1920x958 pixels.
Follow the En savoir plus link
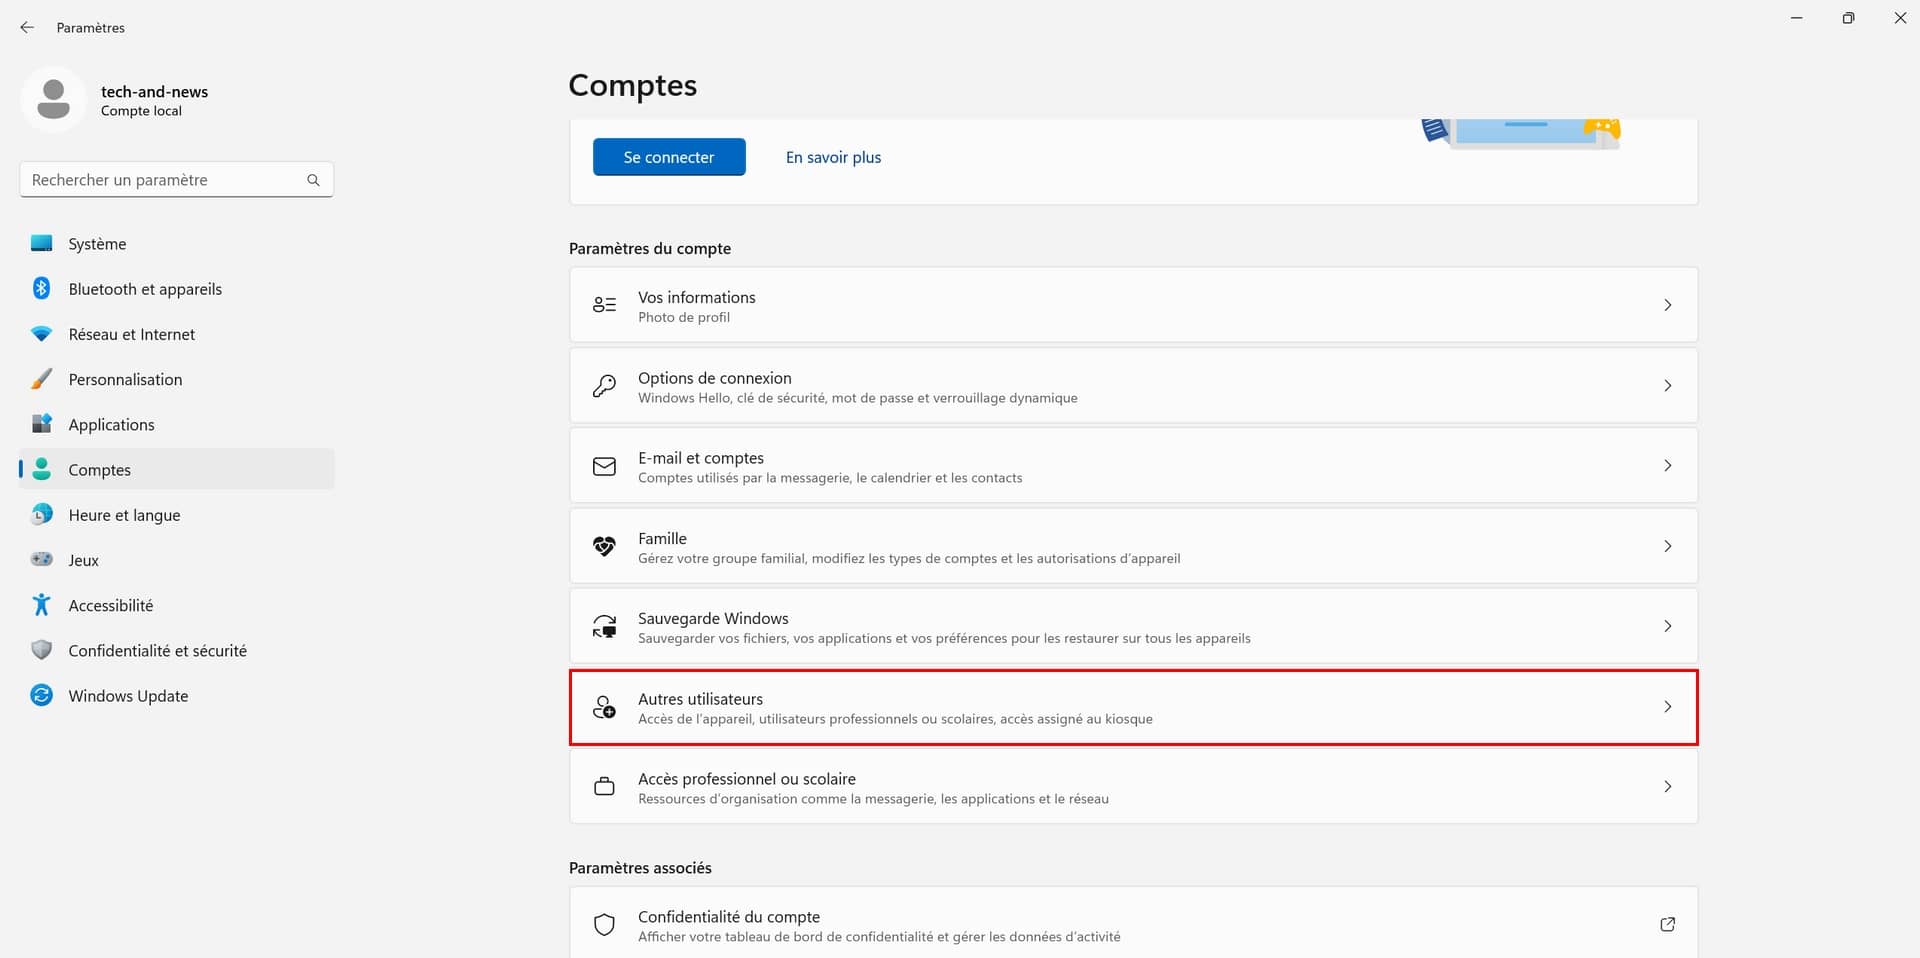pos(833,157)
